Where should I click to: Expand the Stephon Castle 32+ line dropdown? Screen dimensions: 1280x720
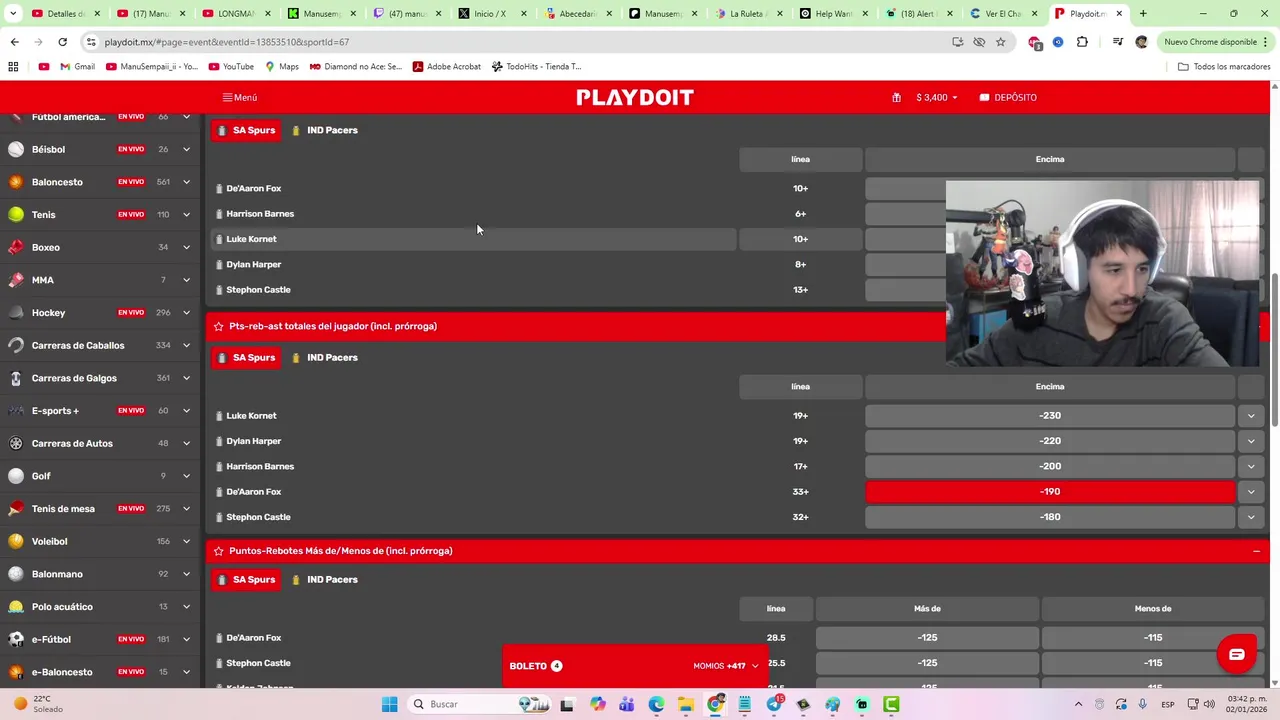click(x=1251, y=517)
